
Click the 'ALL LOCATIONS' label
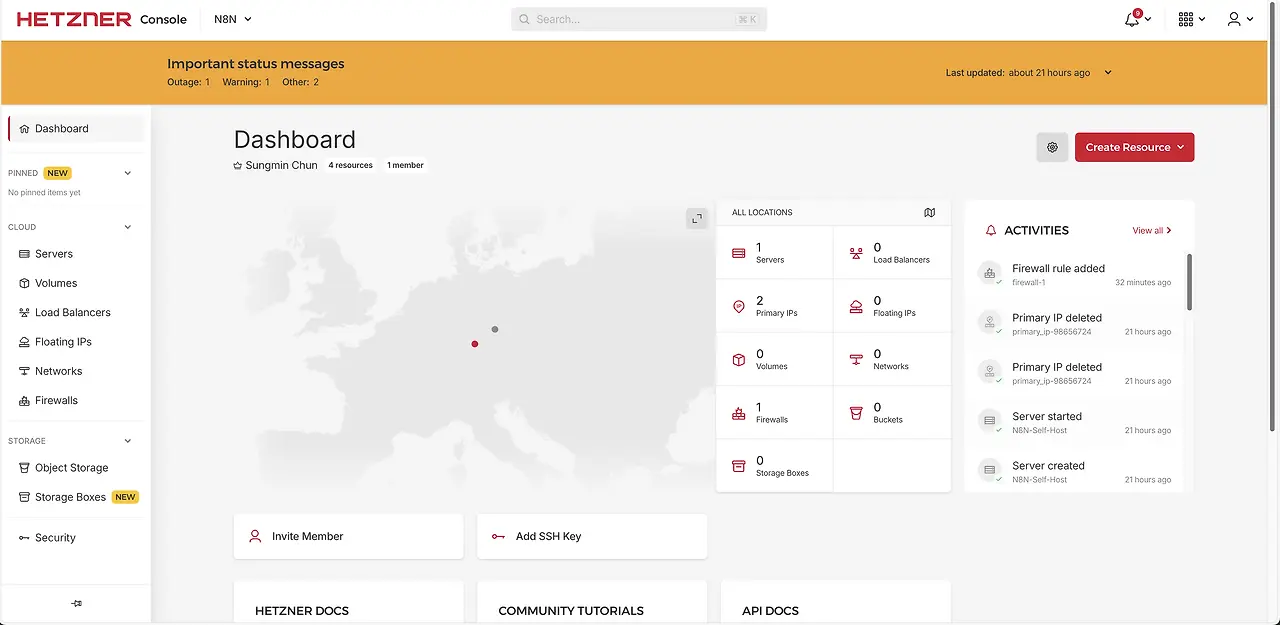point(762,213)
